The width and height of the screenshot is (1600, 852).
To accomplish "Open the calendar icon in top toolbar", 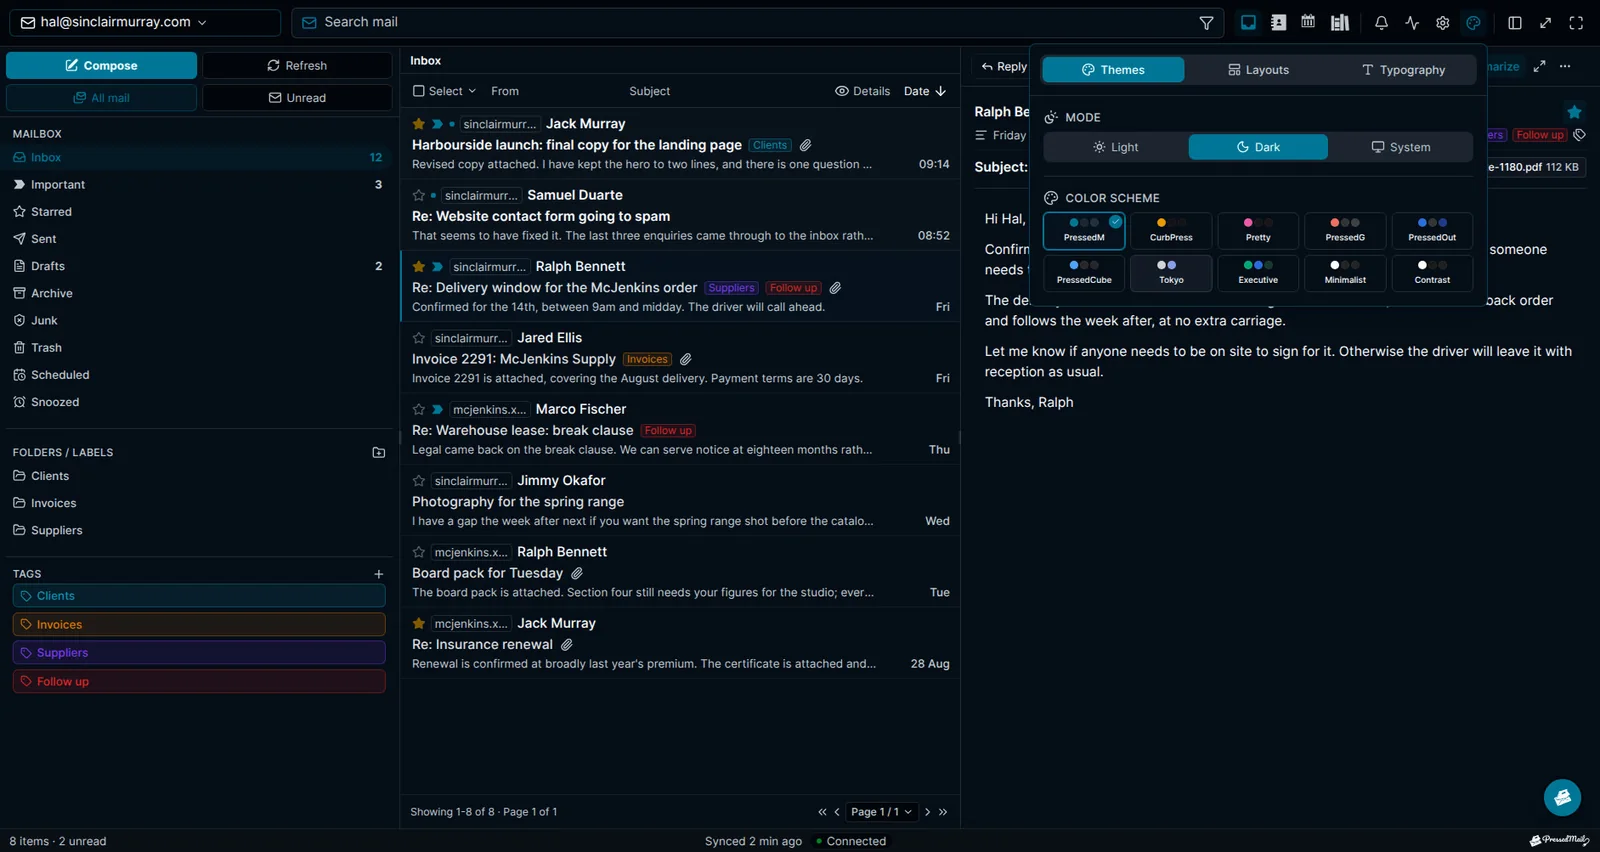I will point(1308,22).
